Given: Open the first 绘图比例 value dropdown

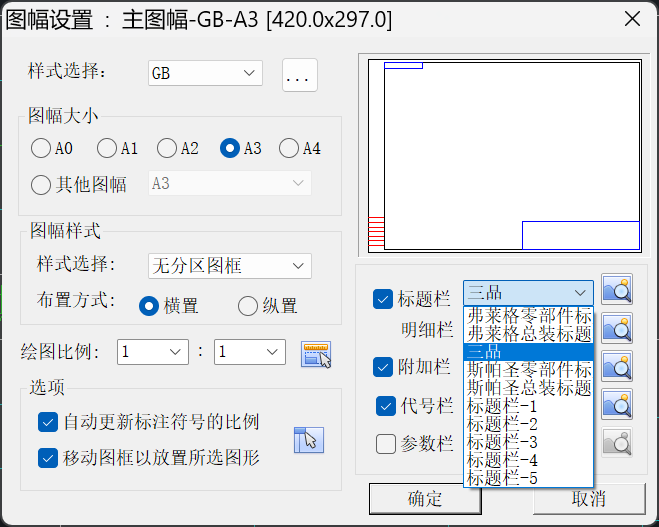Looking at the screenshot, I should pyautogui.click(x=153, y=352).
